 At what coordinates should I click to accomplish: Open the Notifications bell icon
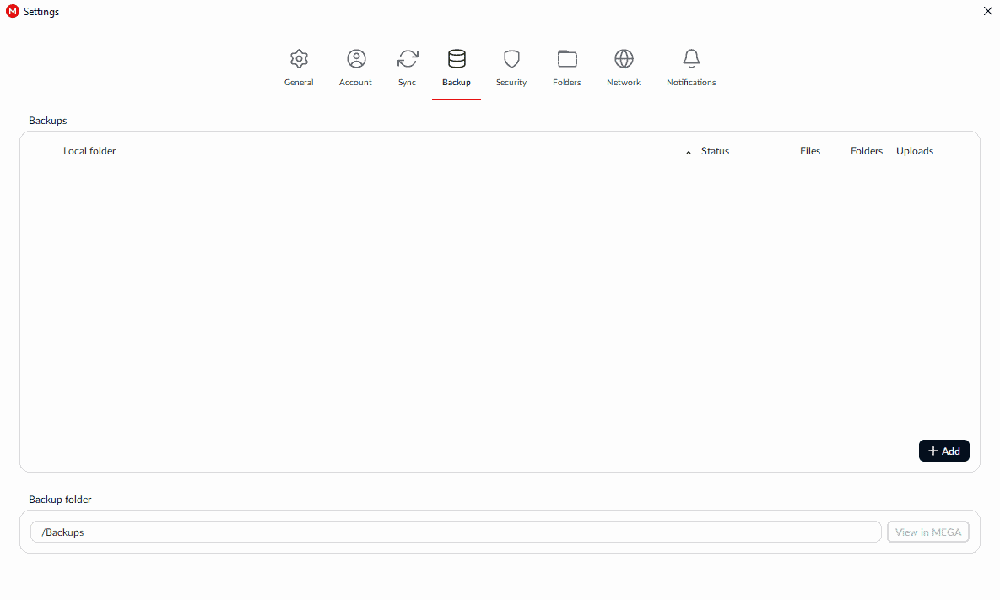point(691,59)
